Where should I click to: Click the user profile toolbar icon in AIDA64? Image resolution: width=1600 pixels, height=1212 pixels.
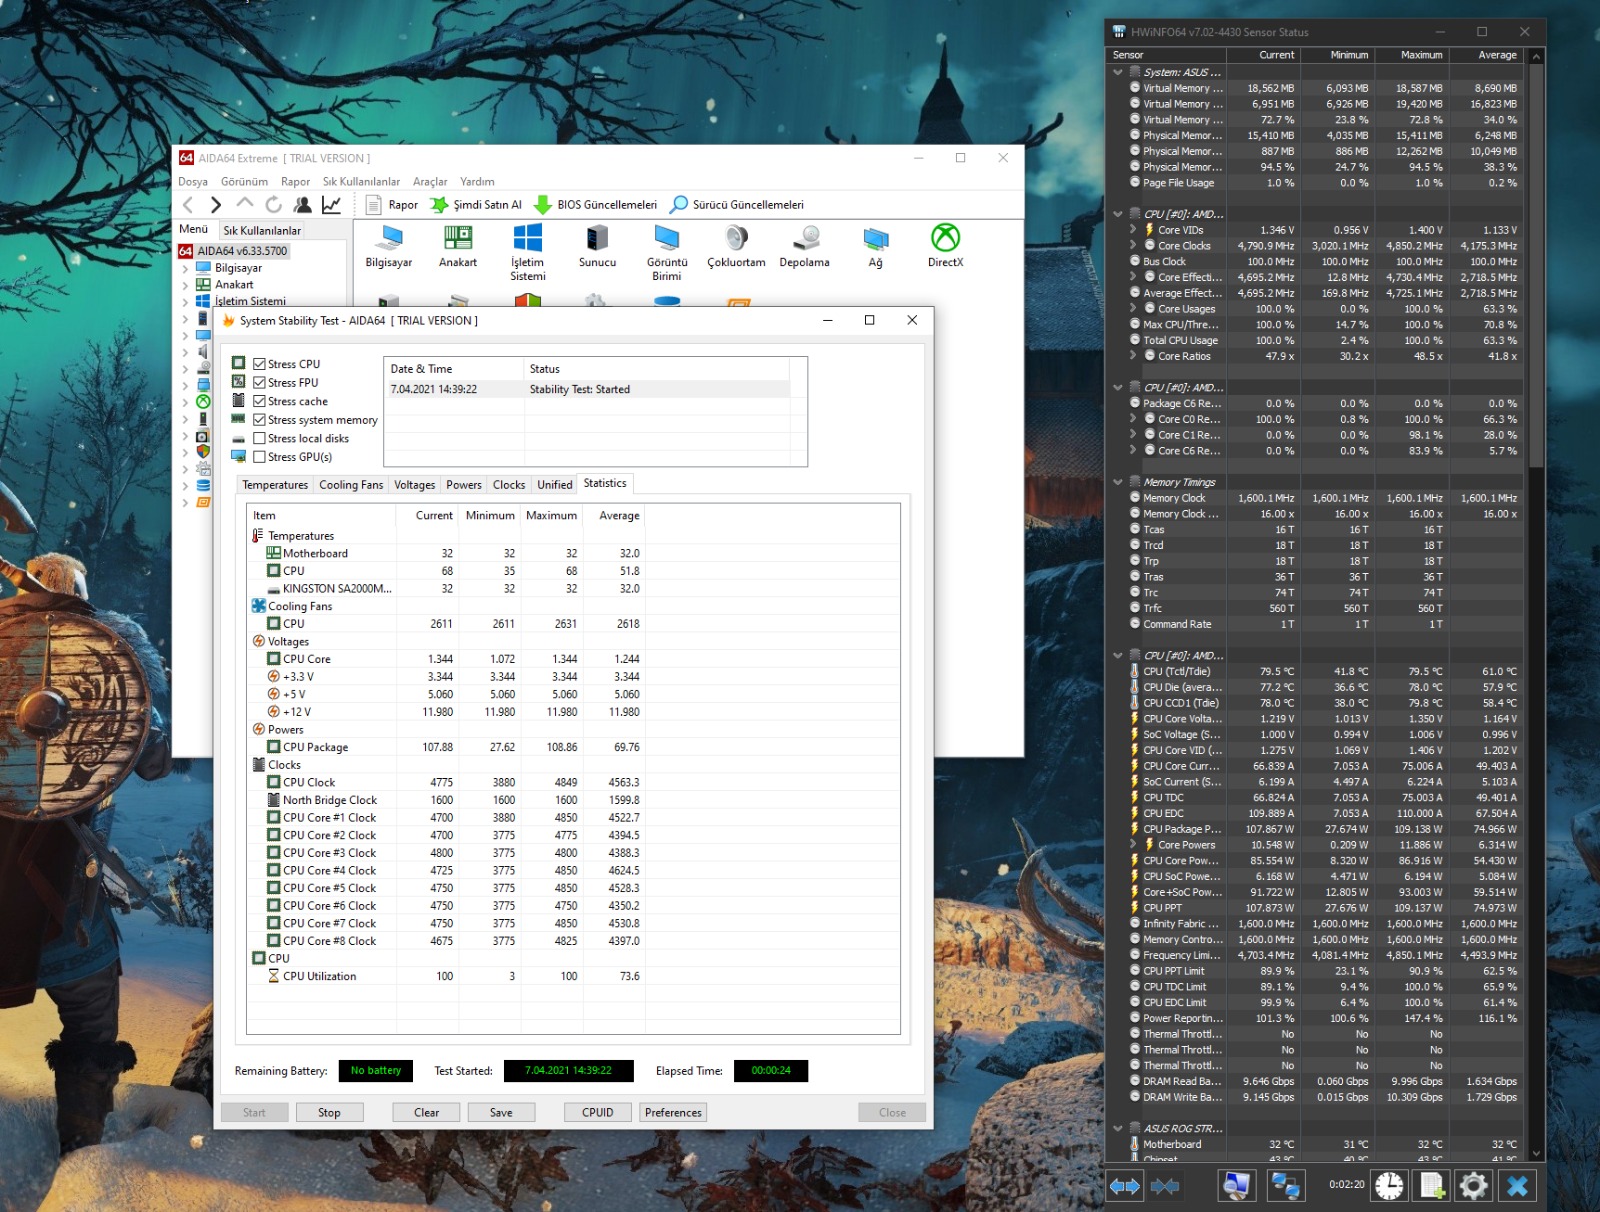coord(302,205)
